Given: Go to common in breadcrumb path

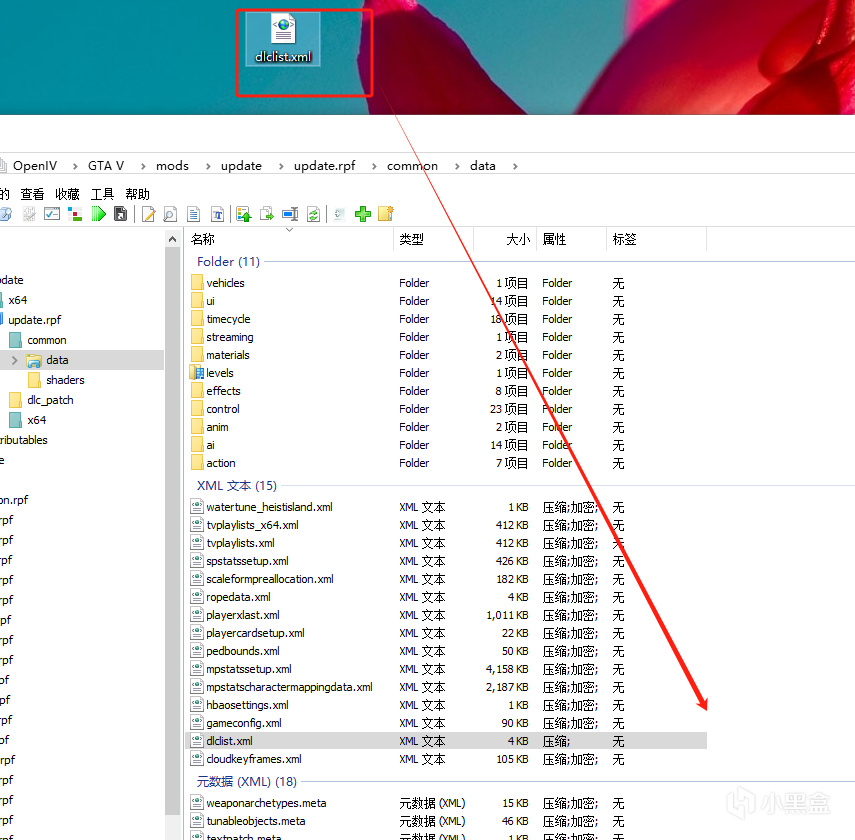Looking at the screenshot, I should [412, 165].
